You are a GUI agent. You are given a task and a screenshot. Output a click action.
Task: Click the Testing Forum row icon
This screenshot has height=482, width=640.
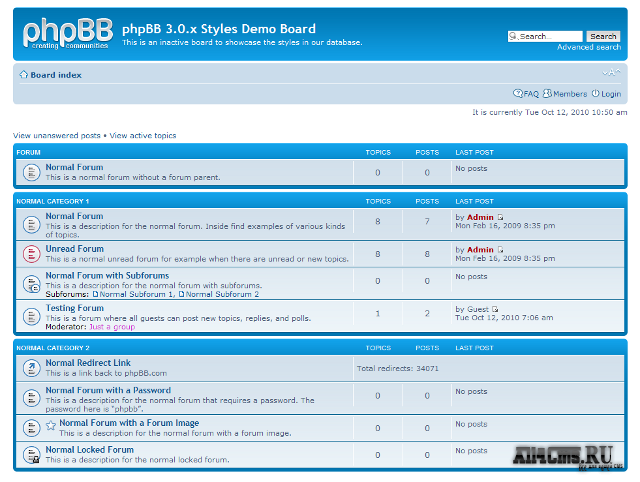(31, 316)
